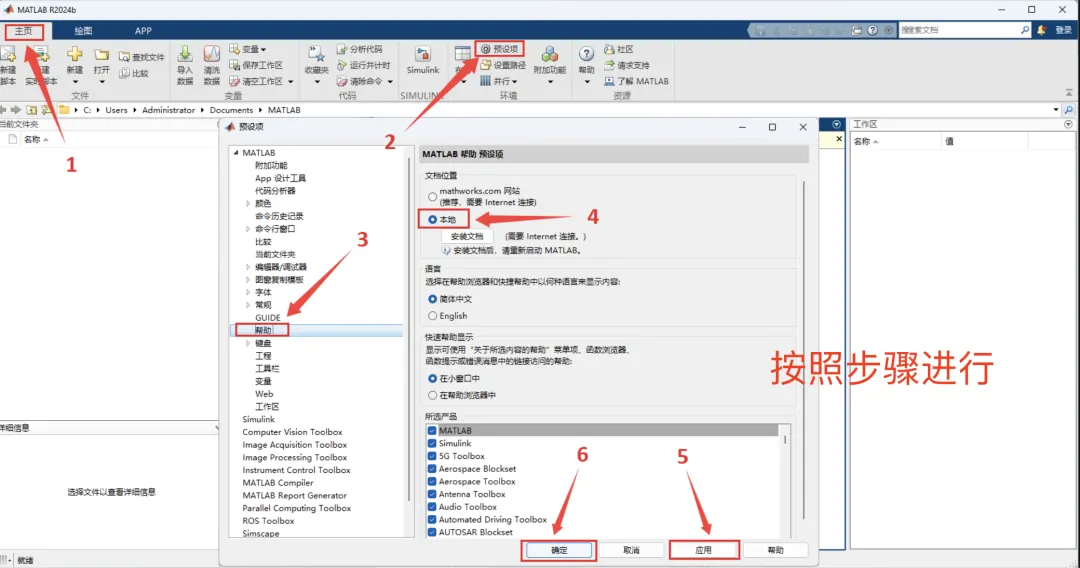Click 确定 in the preferences dialog
The height and width of the screenshot is (568, 1080).
tap(559, 550)
